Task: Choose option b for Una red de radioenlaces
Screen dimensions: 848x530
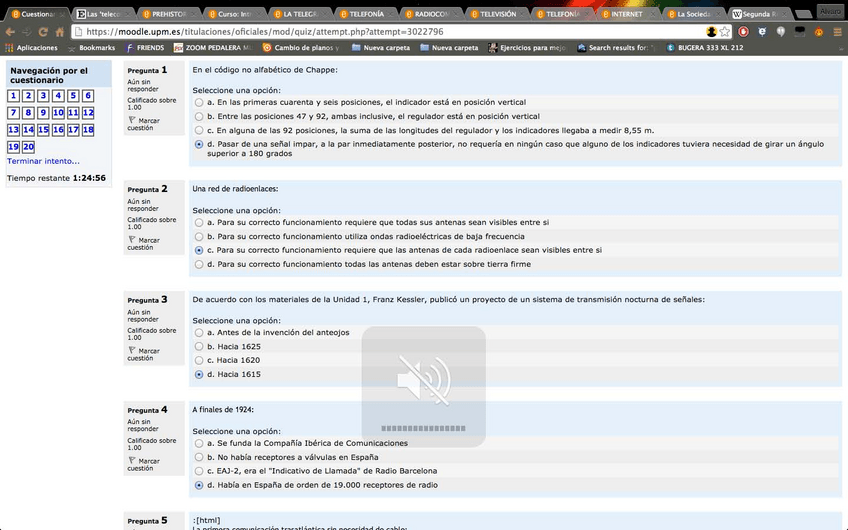Action: pyautogui.click(x=200, y=236)
